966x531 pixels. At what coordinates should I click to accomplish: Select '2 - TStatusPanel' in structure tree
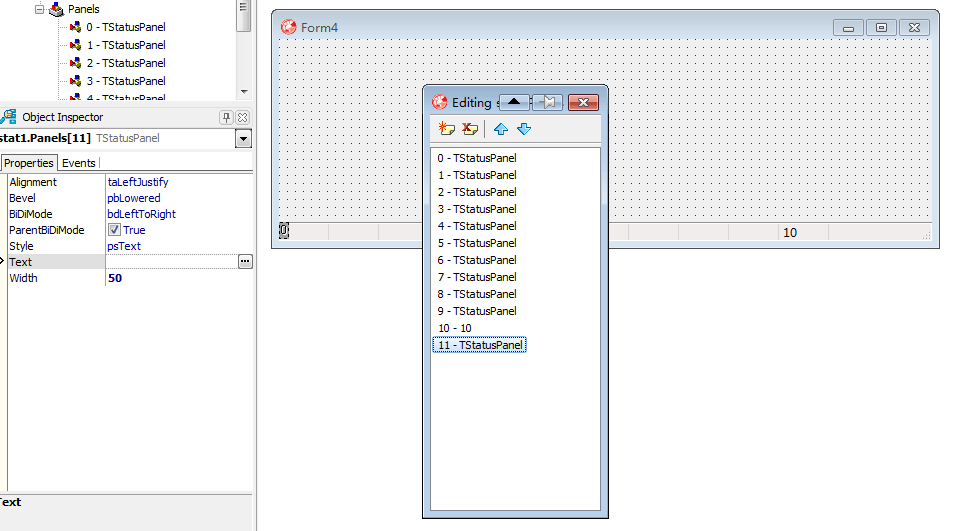click(x=125, y=63)
